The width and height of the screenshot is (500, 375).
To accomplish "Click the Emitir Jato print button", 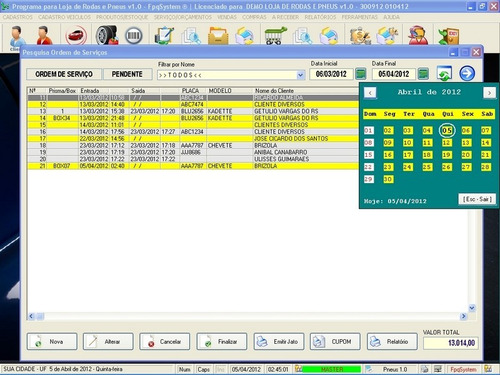I will click(x=279, y=342).
